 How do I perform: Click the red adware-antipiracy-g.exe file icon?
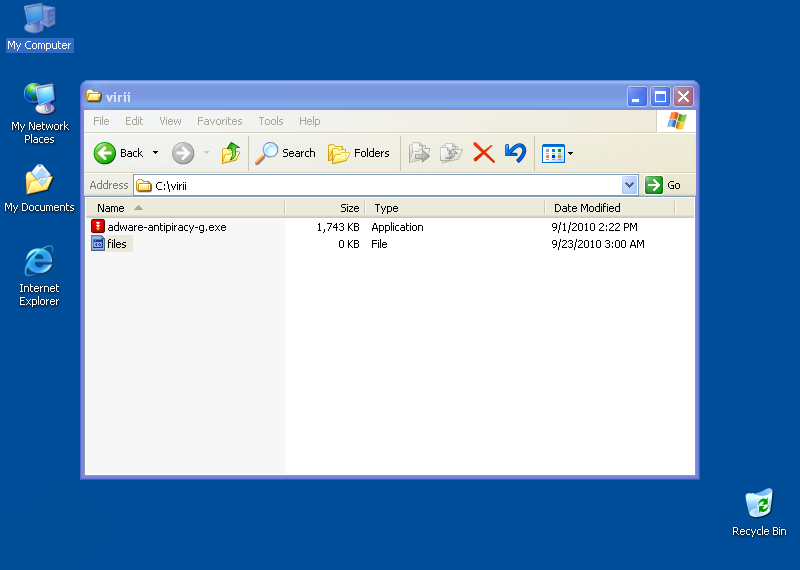click(98, 227)
